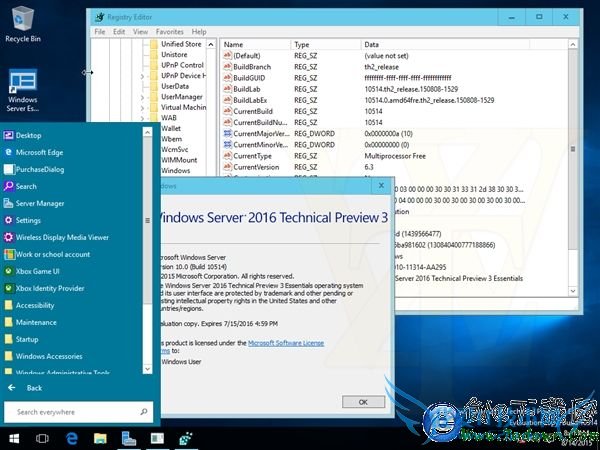Open the Help menu in Registry Editor
Image resolution: width=600 pixels, height=450 pixels.
(x=199, y=32)
